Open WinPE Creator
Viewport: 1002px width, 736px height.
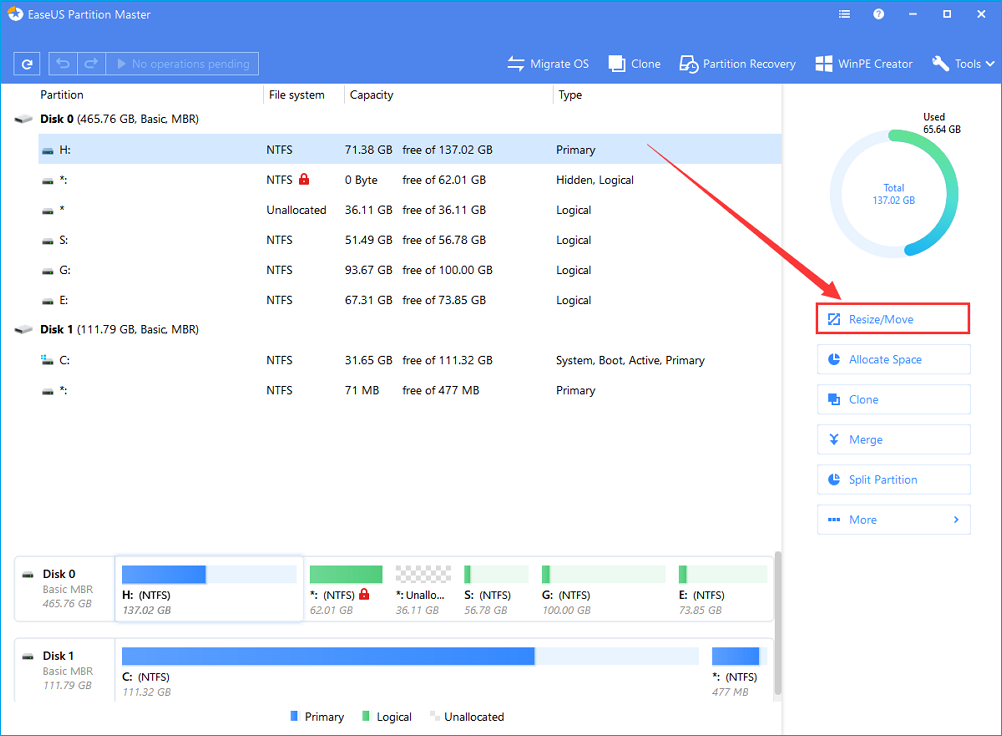pos(864,64)
